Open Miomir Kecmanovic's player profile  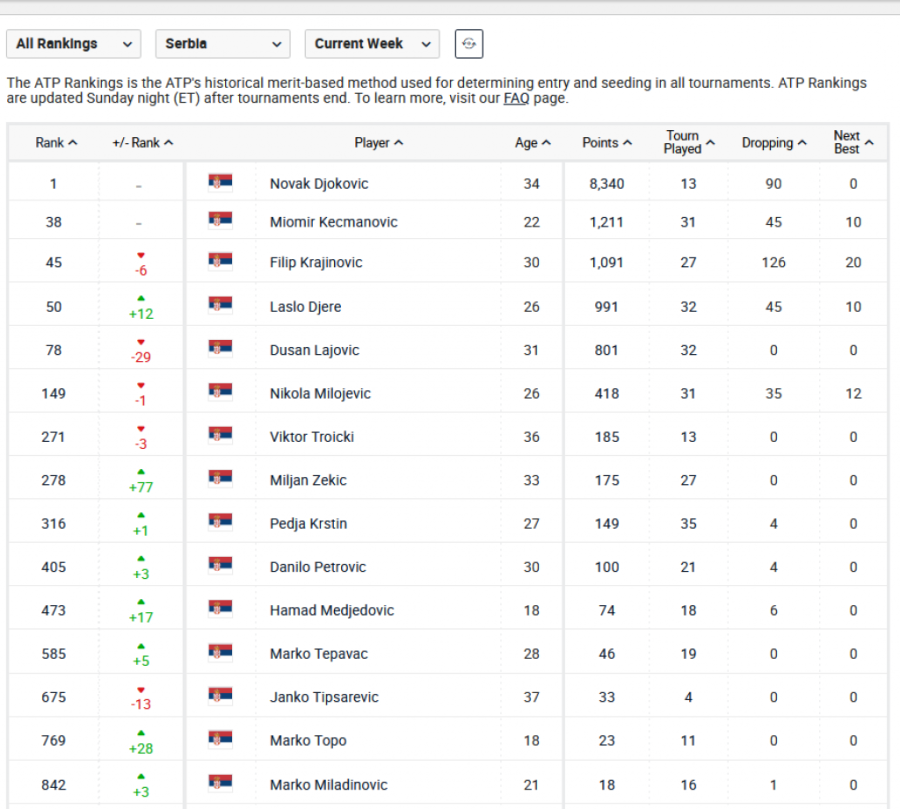tap(333, 222)
